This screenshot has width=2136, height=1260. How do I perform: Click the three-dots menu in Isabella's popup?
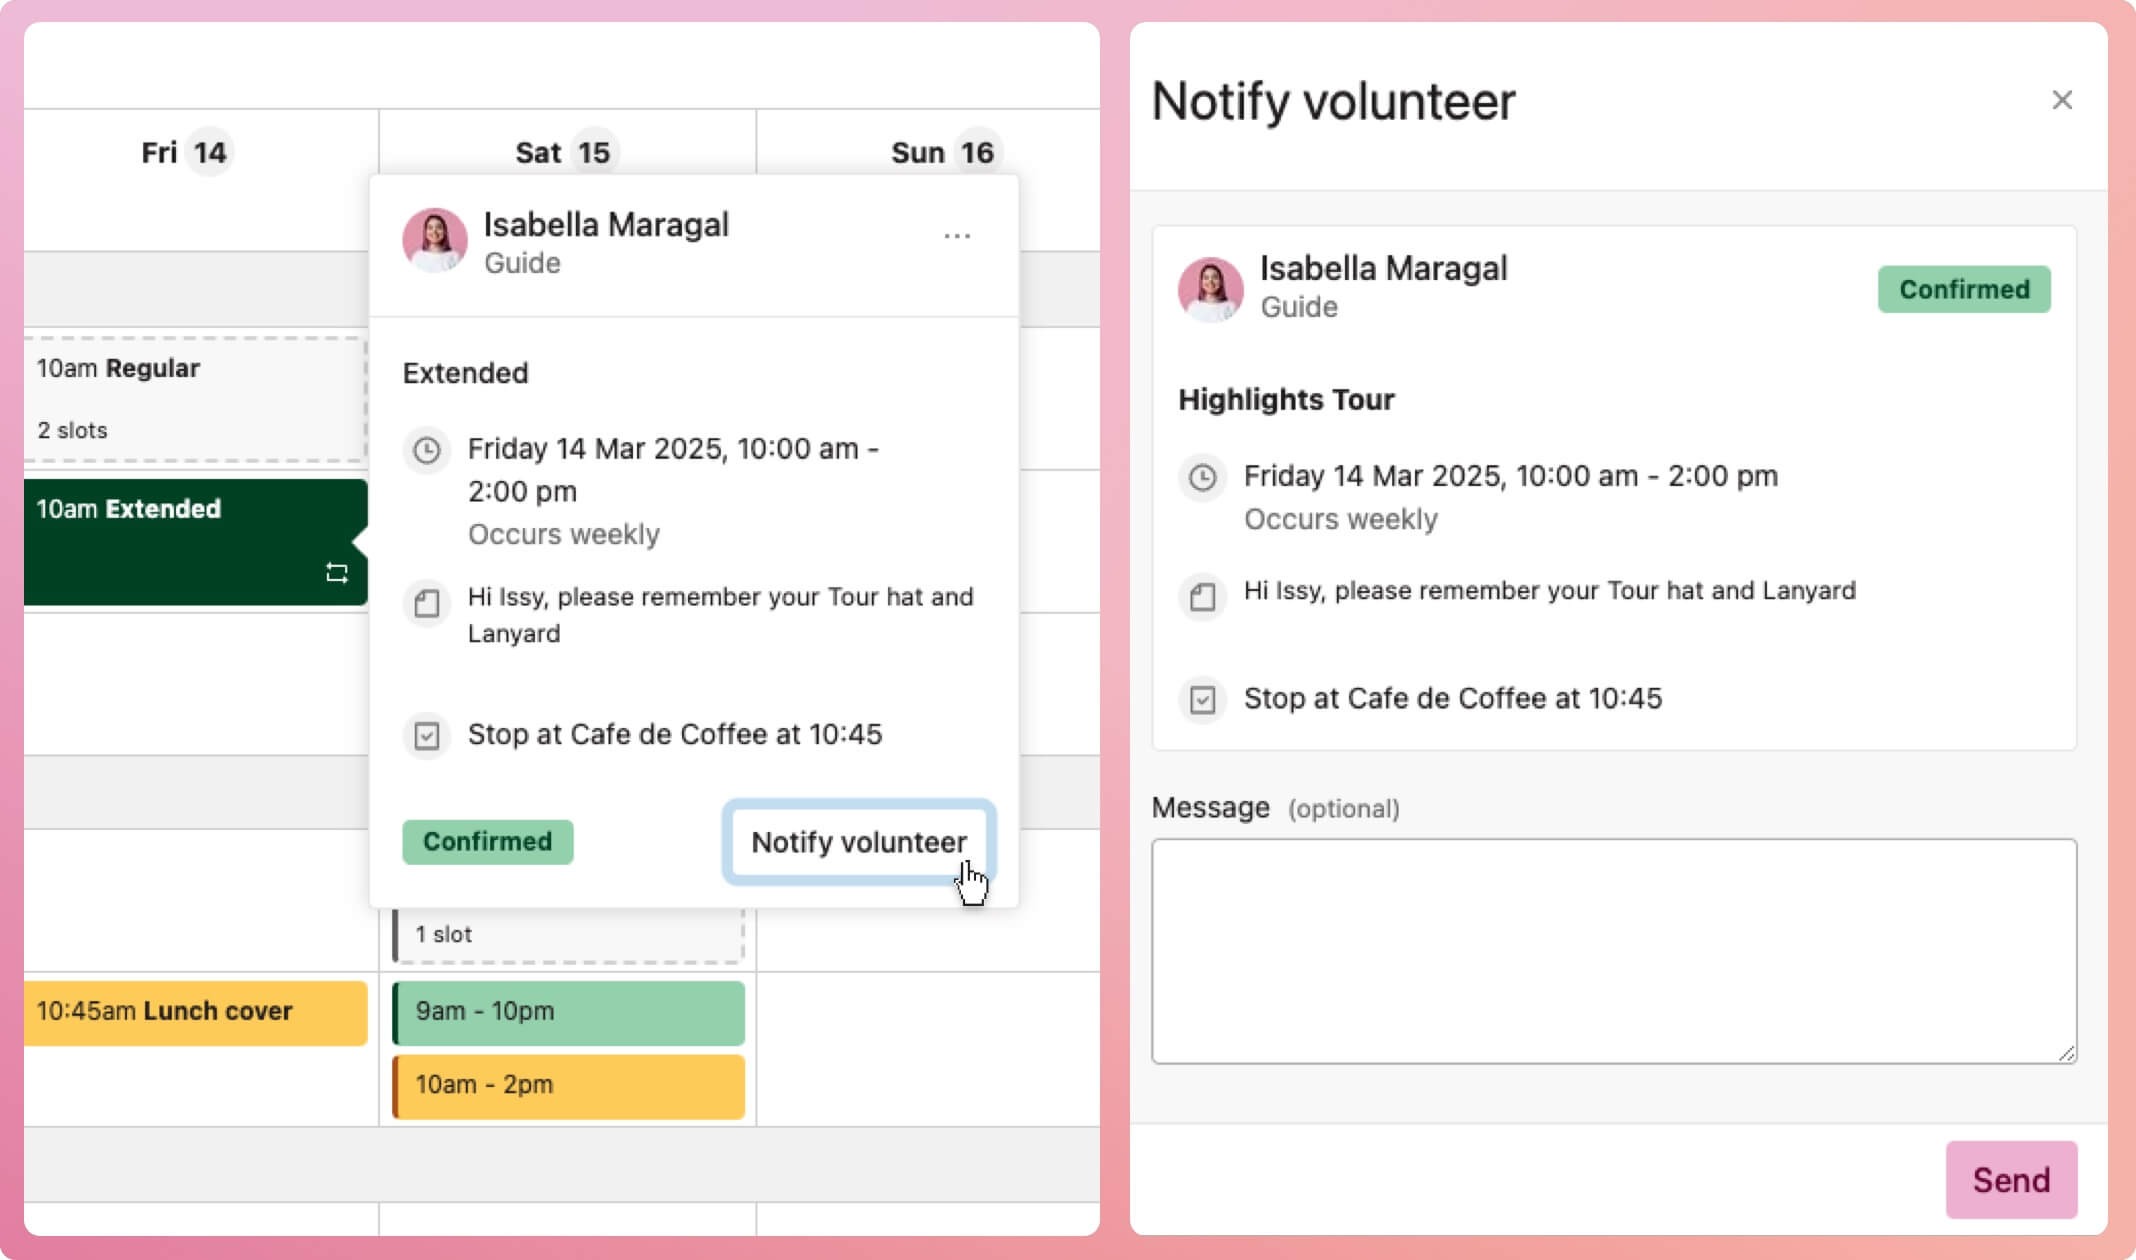click(x=956, y=236)
